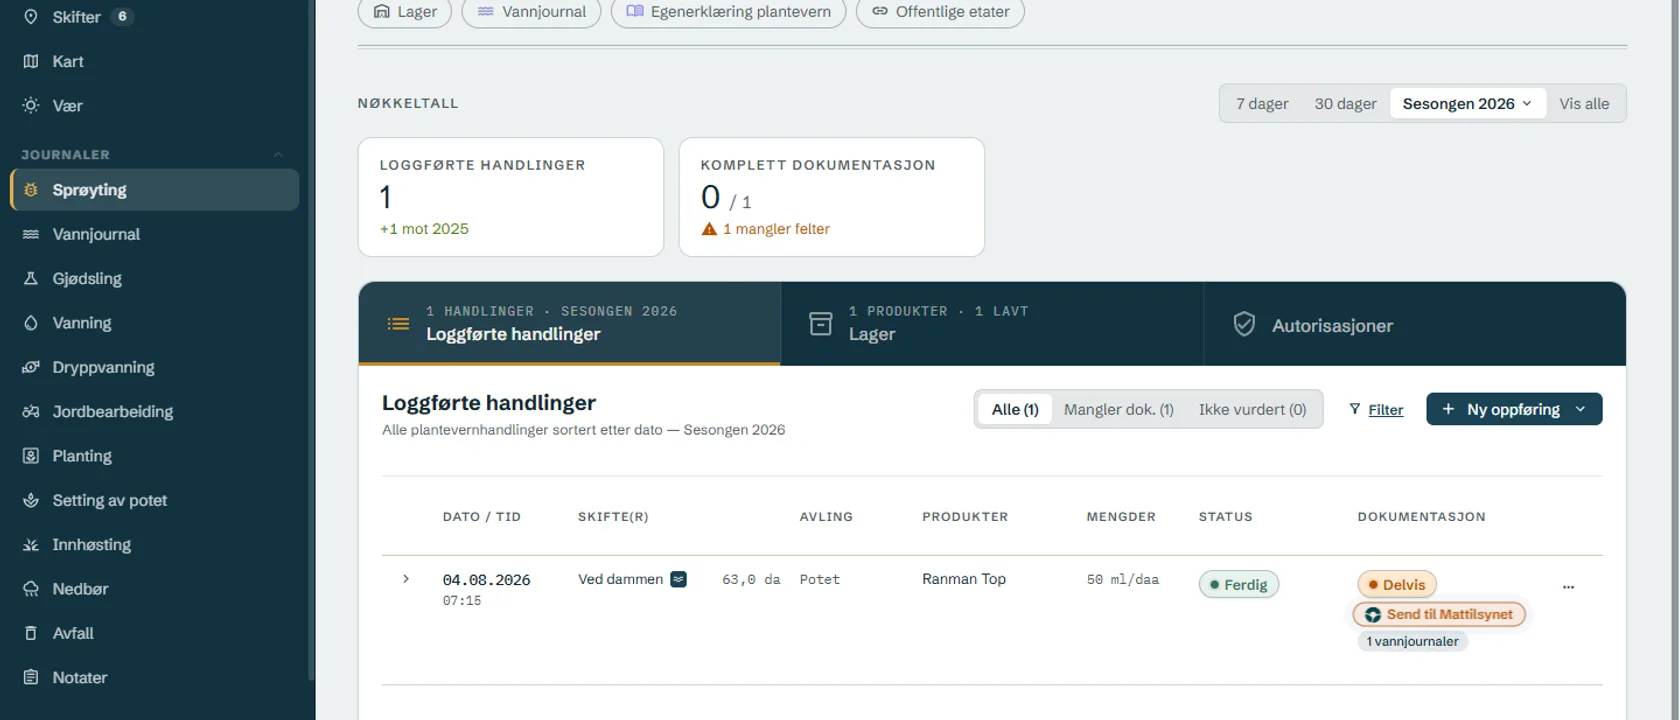Click the Kart map icon
The image size is (1680, 720).
pyautogui.click(x=31, y=61)
